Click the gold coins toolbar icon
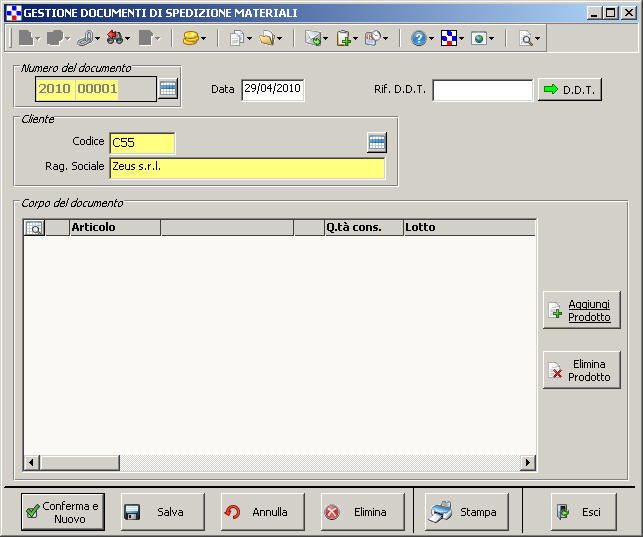The height and width of the screenshot is (537, 643). tap(190, 38)
